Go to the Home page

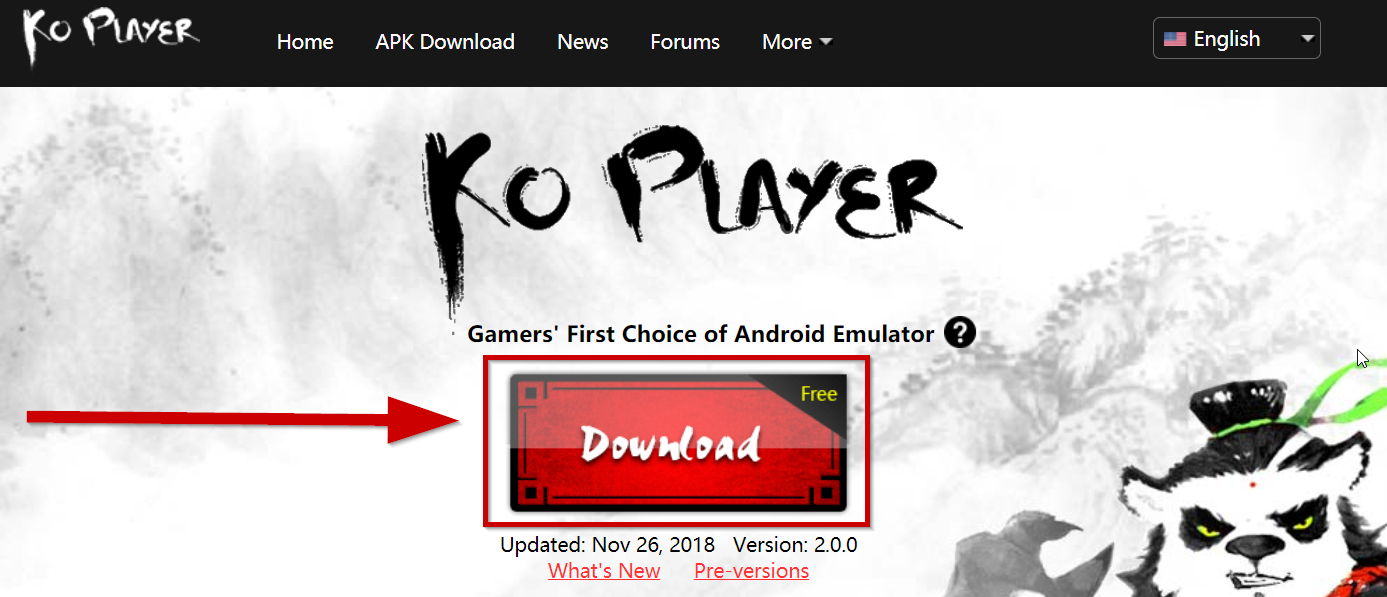305,42
